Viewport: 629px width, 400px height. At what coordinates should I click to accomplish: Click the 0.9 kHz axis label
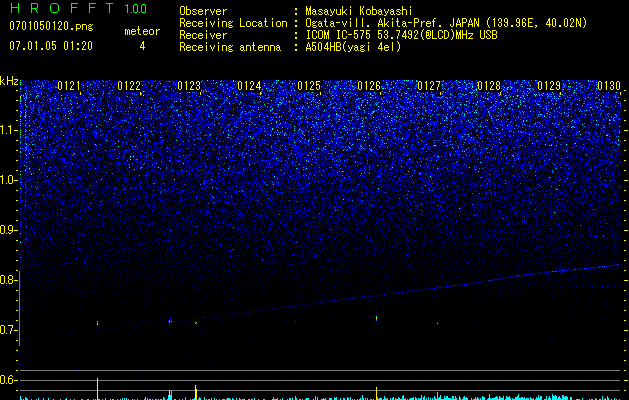pyautogui.click(x=8, y=230)
